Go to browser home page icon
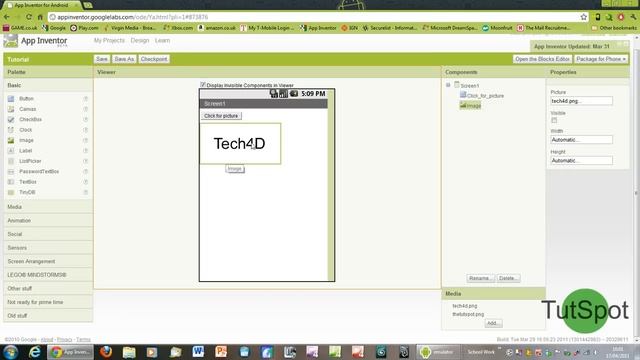 (x=40, y=17)
